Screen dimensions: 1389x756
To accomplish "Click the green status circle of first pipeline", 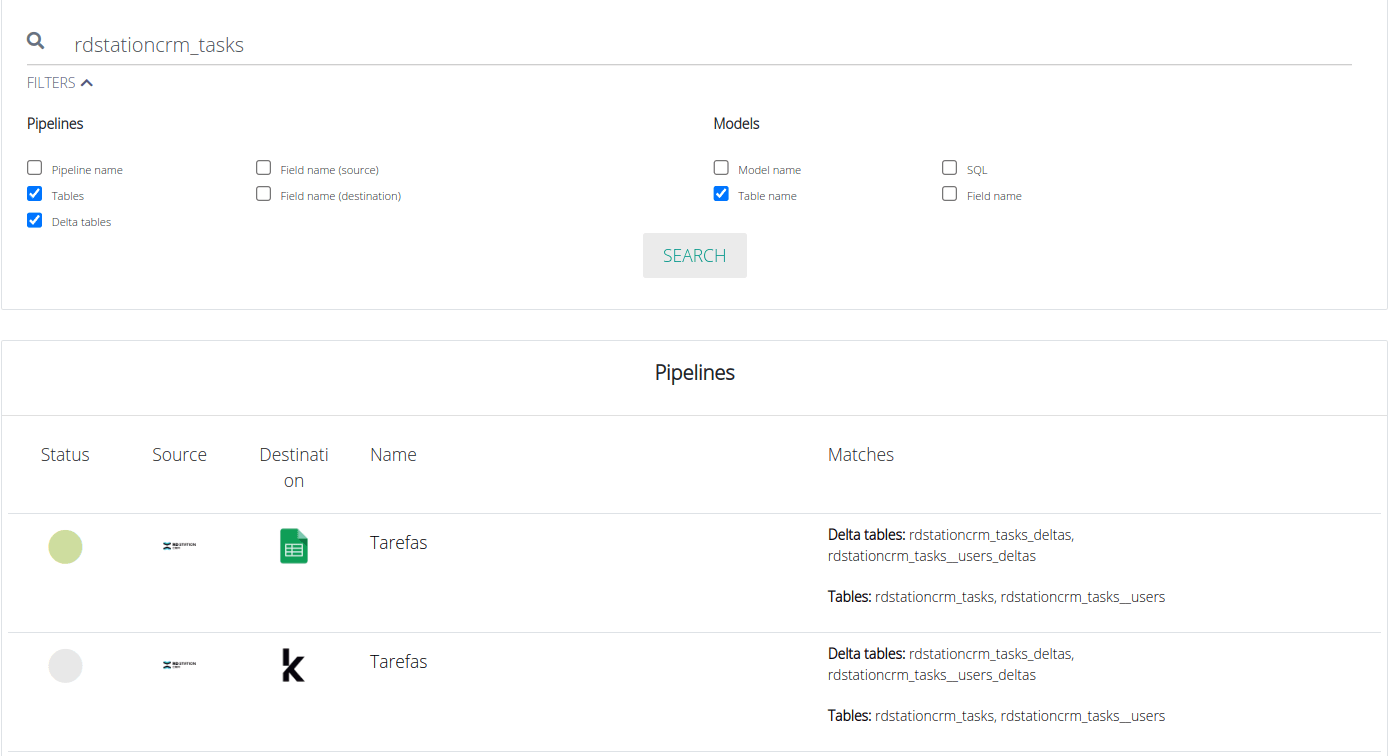I will pos(65,547).
